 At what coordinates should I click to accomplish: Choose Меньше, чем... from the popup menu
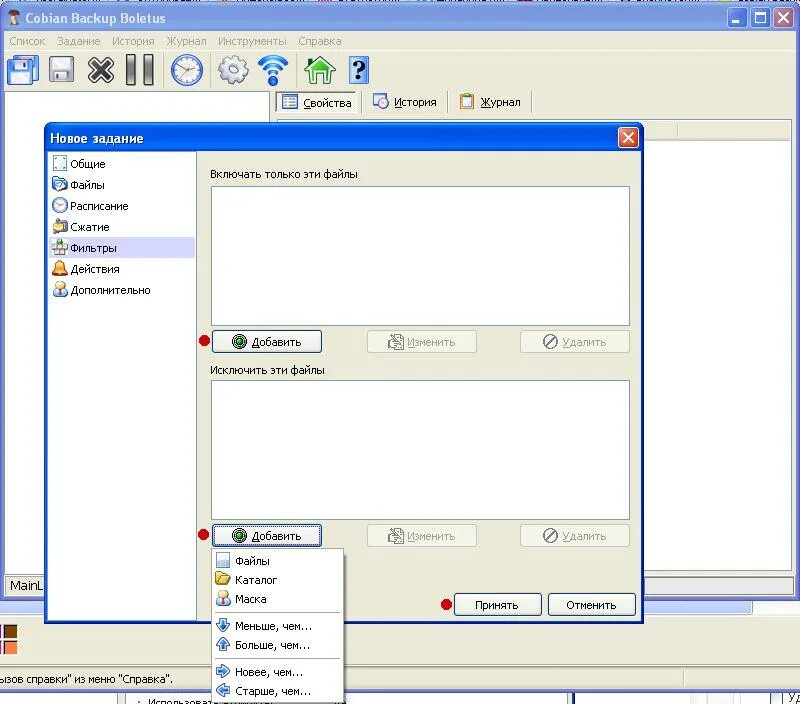278,625
